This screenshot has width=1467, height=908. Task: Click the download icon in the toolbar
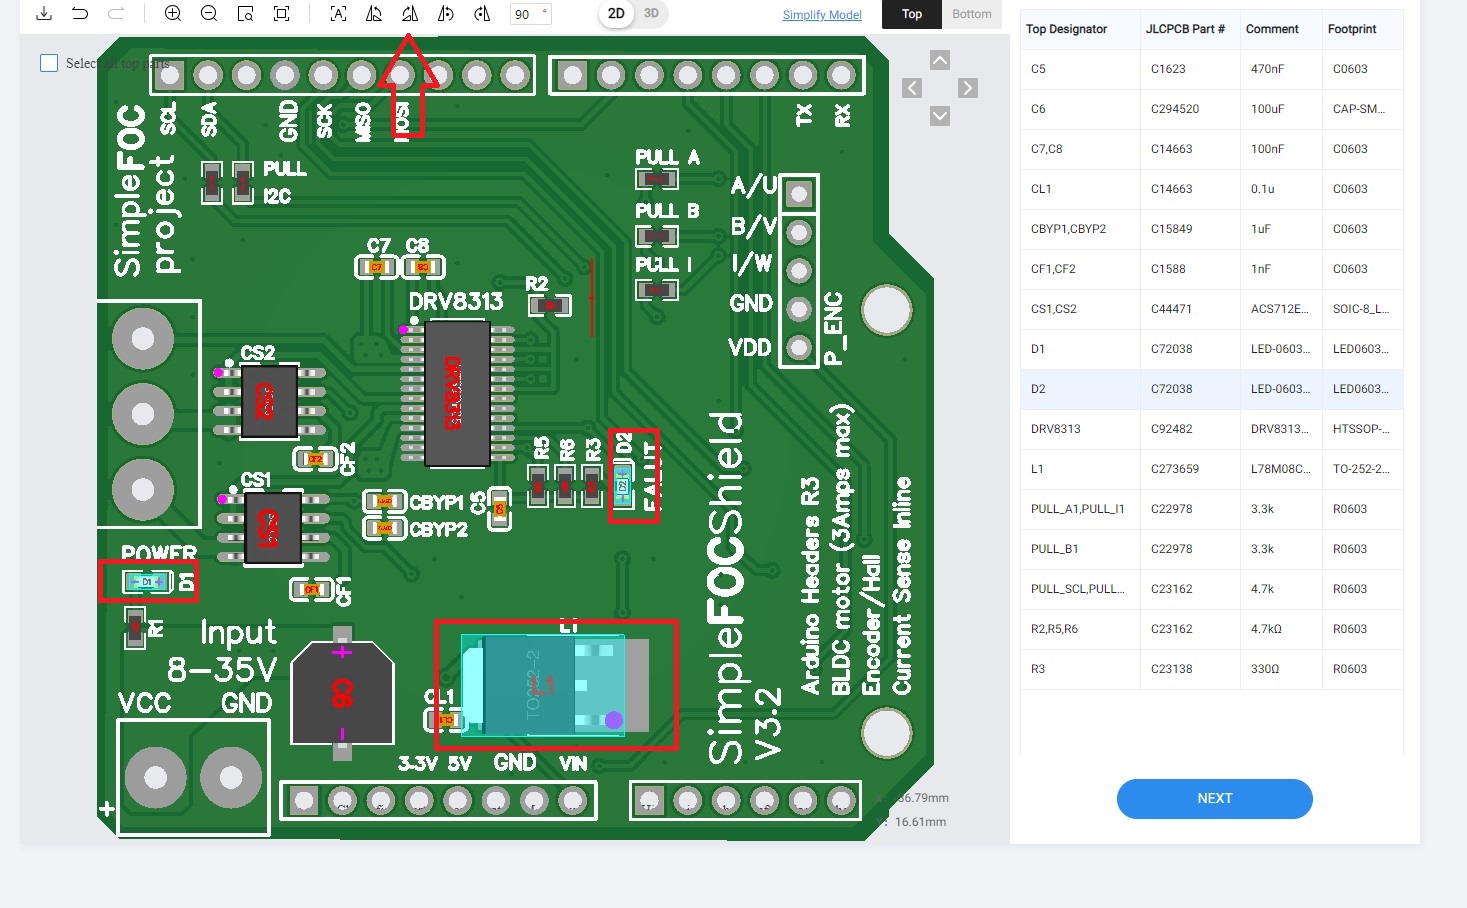tap(44, 14)
